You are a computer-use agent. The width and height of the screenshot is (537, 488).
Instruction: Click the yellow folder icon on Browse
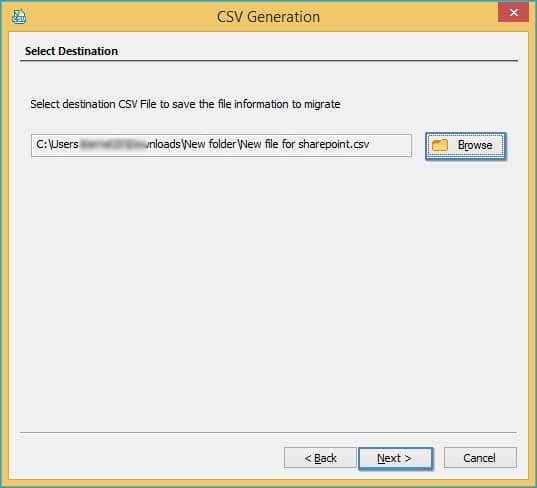(440, 145)
